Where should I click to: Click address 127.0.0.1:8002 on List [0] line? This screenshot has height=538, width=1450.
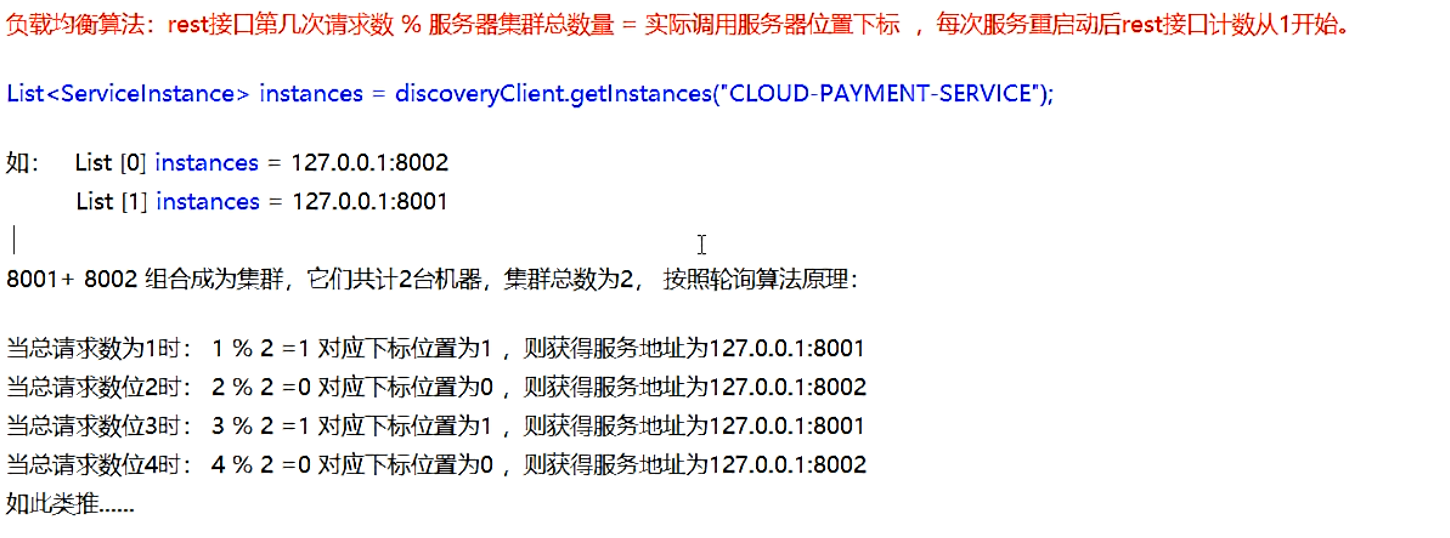[x=370, y=163]
